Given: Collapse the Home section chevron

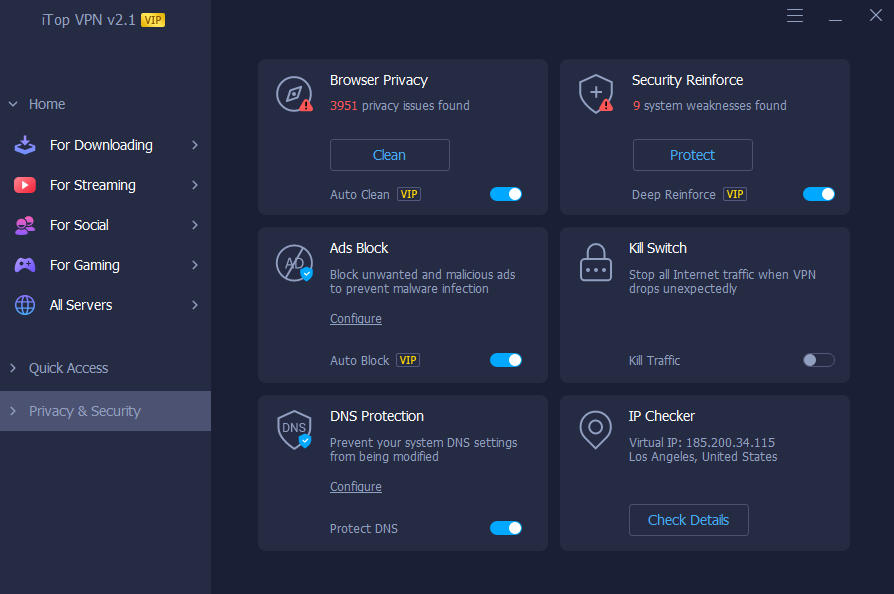Looking at the screenshot, I should click(13, 104).
